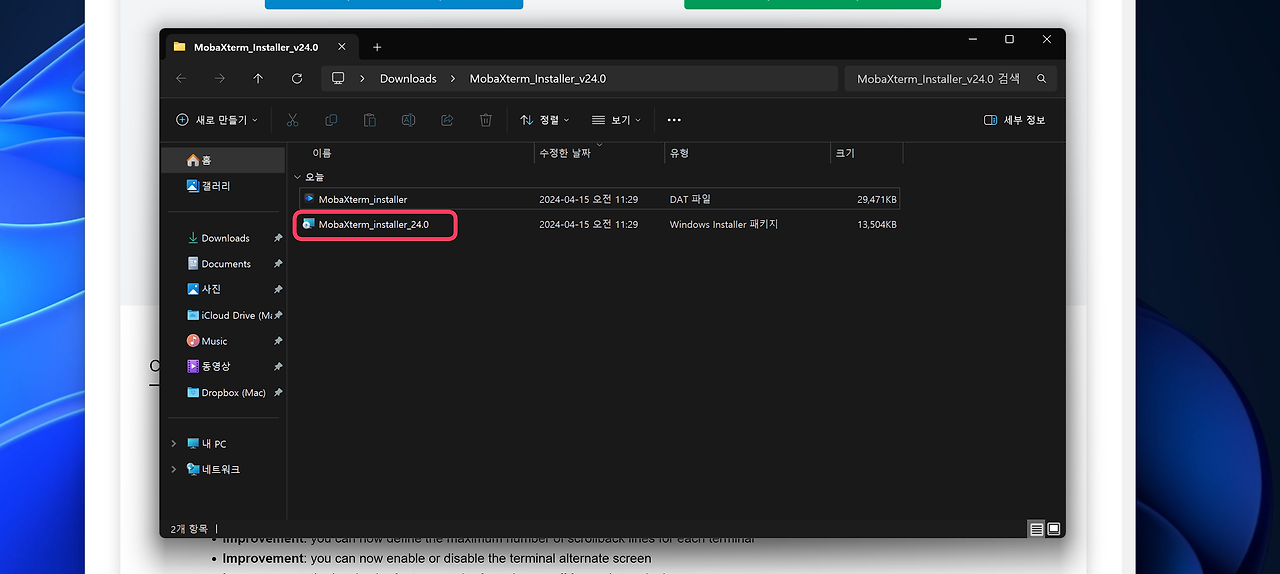Screen dimensions: 1280x574
Task: Toggle 세부 정보 details pane
Action: 1015,120
